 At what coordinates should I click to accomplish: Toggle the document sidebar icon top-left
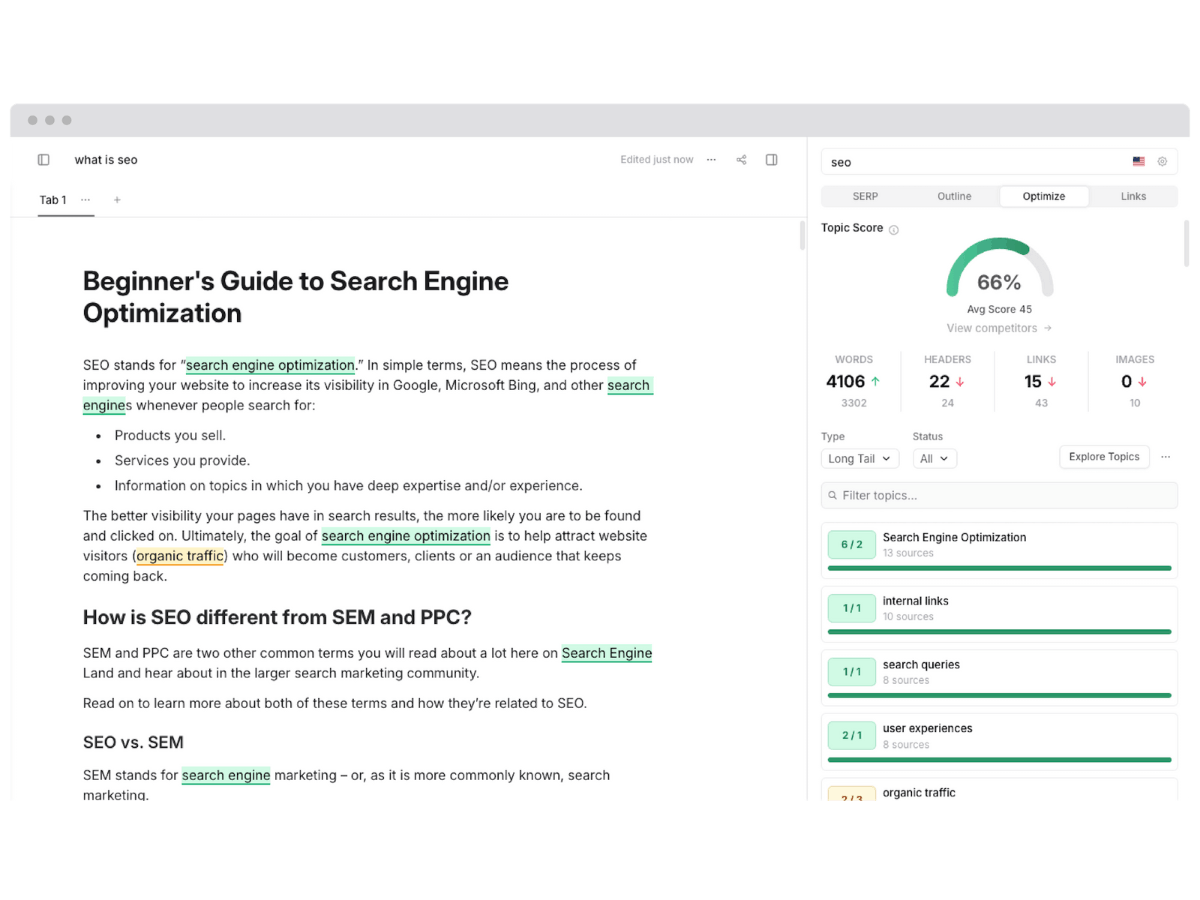(43, 159)
